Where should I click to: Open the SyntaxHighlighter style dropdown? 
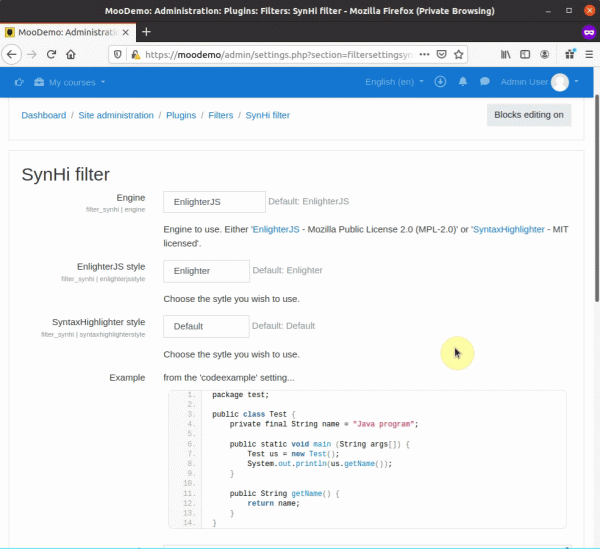[x=206, y=326]
